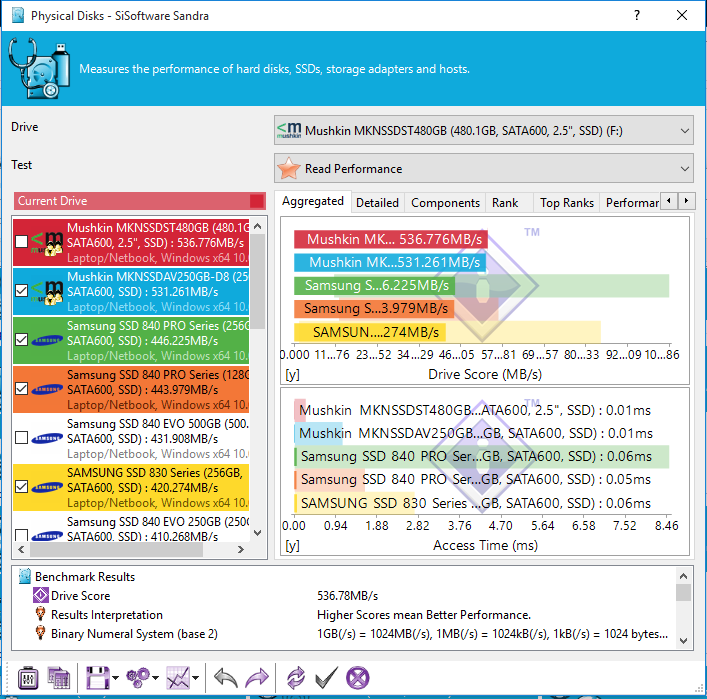The height and width of the screenshot is (699, 707).
Task: Click the purple gears options icon
Action: tap(138, 678)
